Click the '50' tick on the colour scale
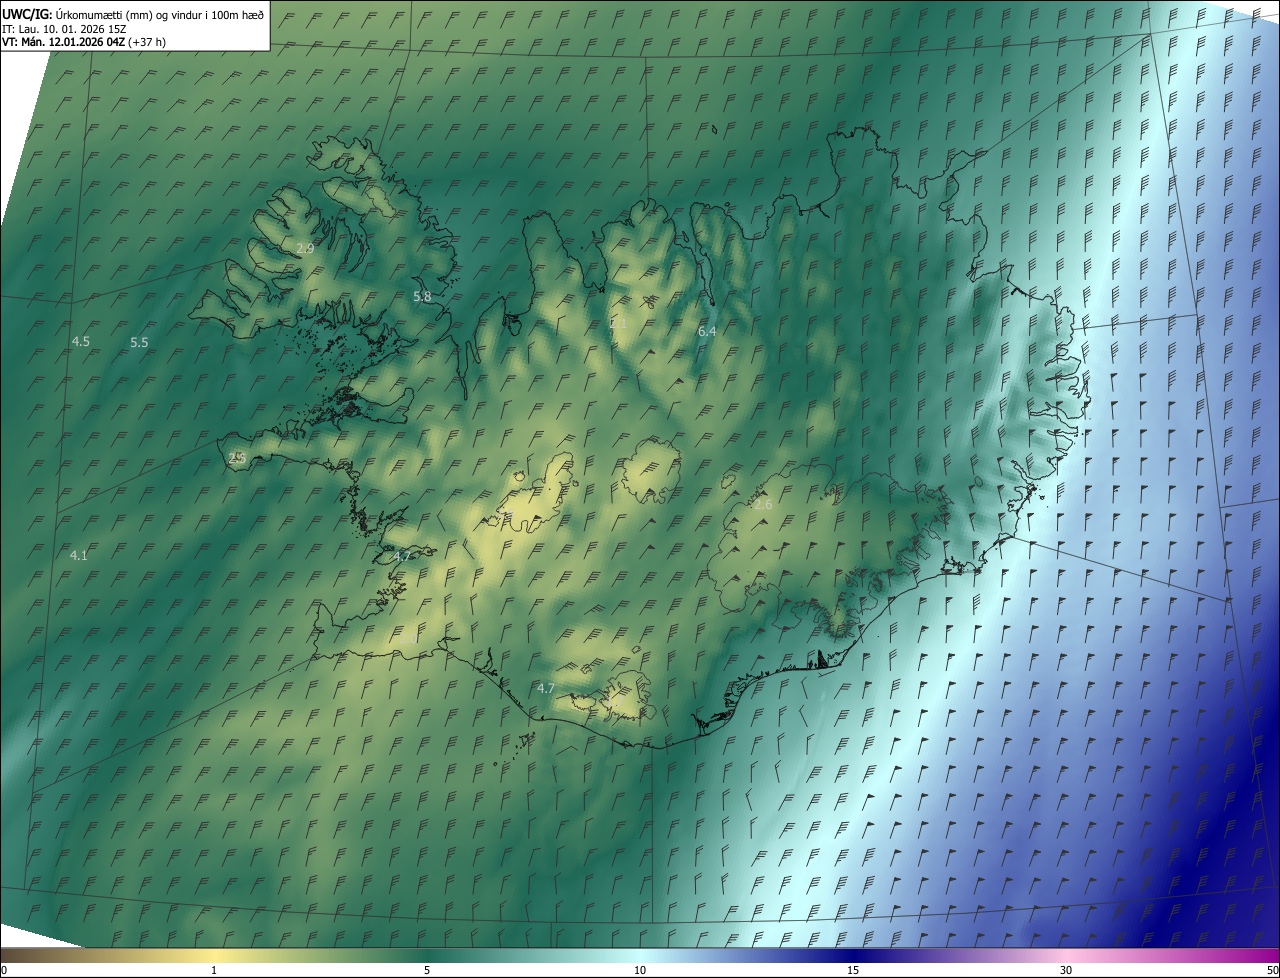The image size is (1280, 978). coord(1272,971)
